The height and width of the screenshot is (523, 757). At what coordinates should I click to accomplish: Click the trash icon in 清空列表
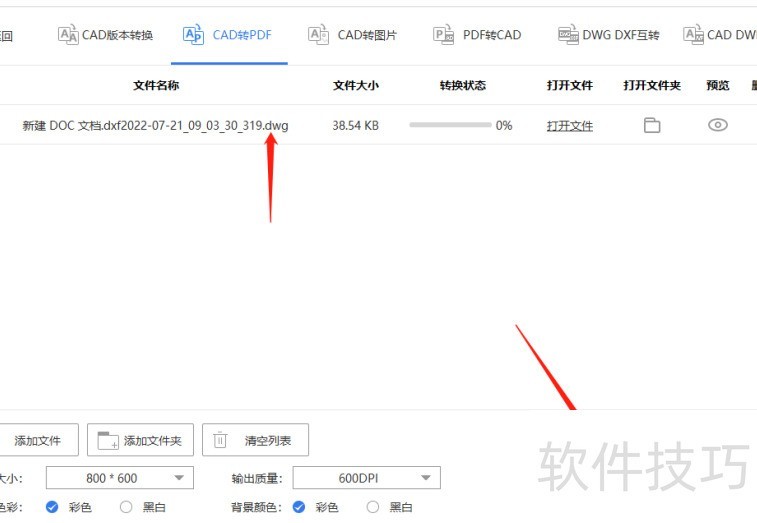pos(220,440)
